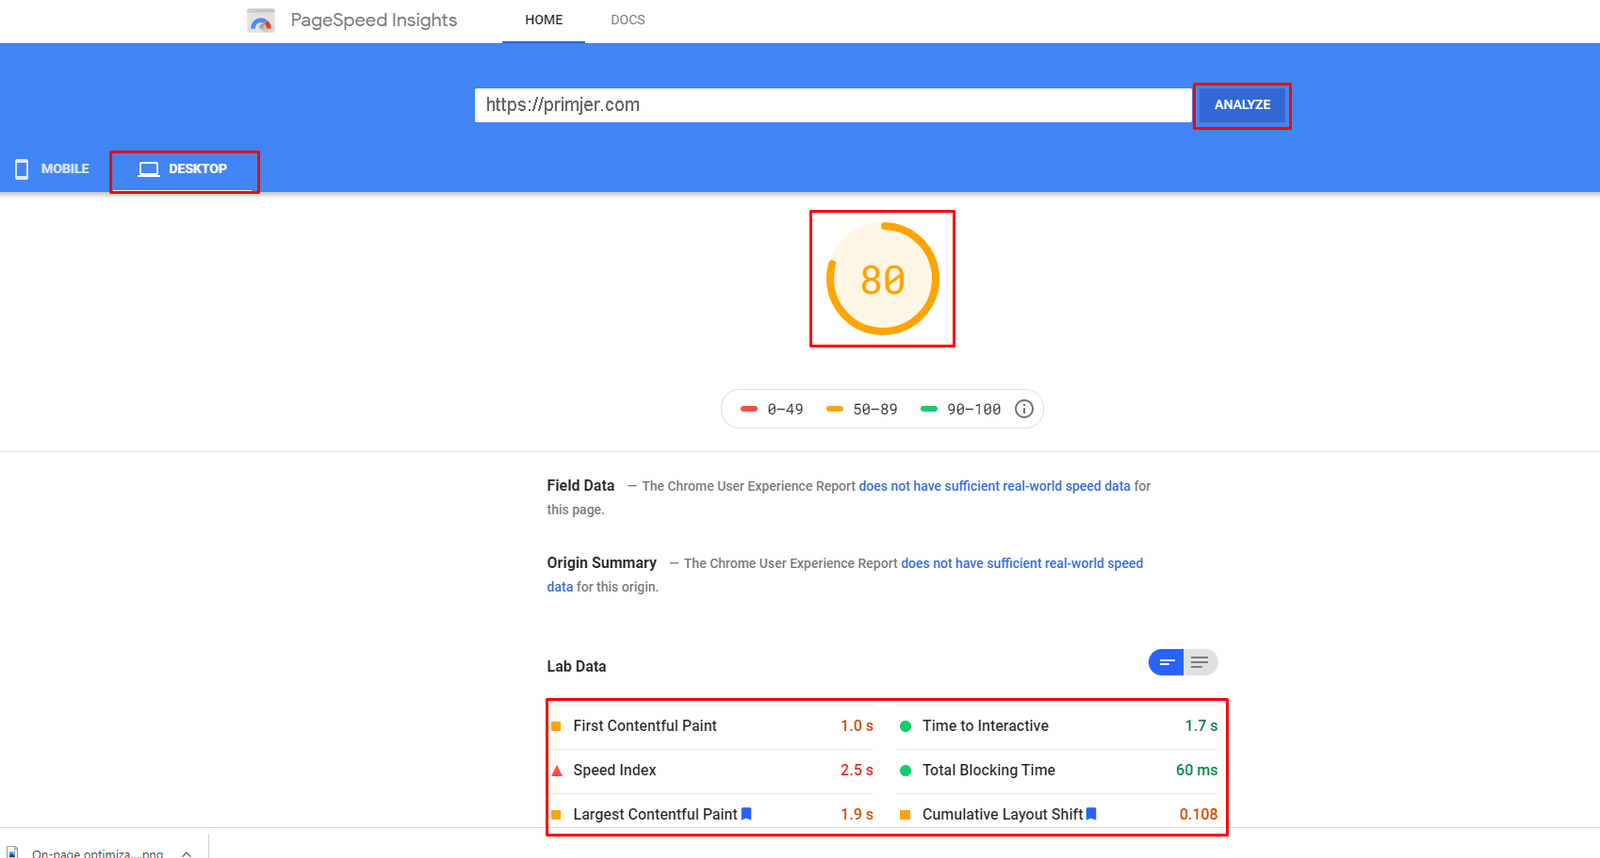Viewport: 1600px width, 858px height.
Task: Click the 60 ms Total Blocking Time value
Action: (x=1197, y=770)
